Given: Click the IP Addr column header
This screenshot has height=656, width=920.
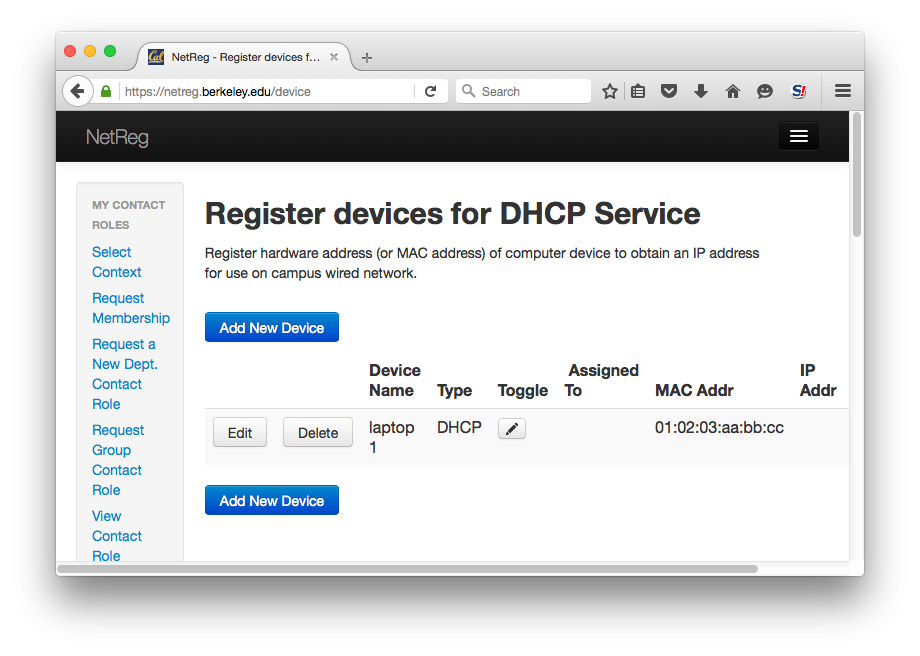Looking at the screenshot, I should (x=818, y=380).
